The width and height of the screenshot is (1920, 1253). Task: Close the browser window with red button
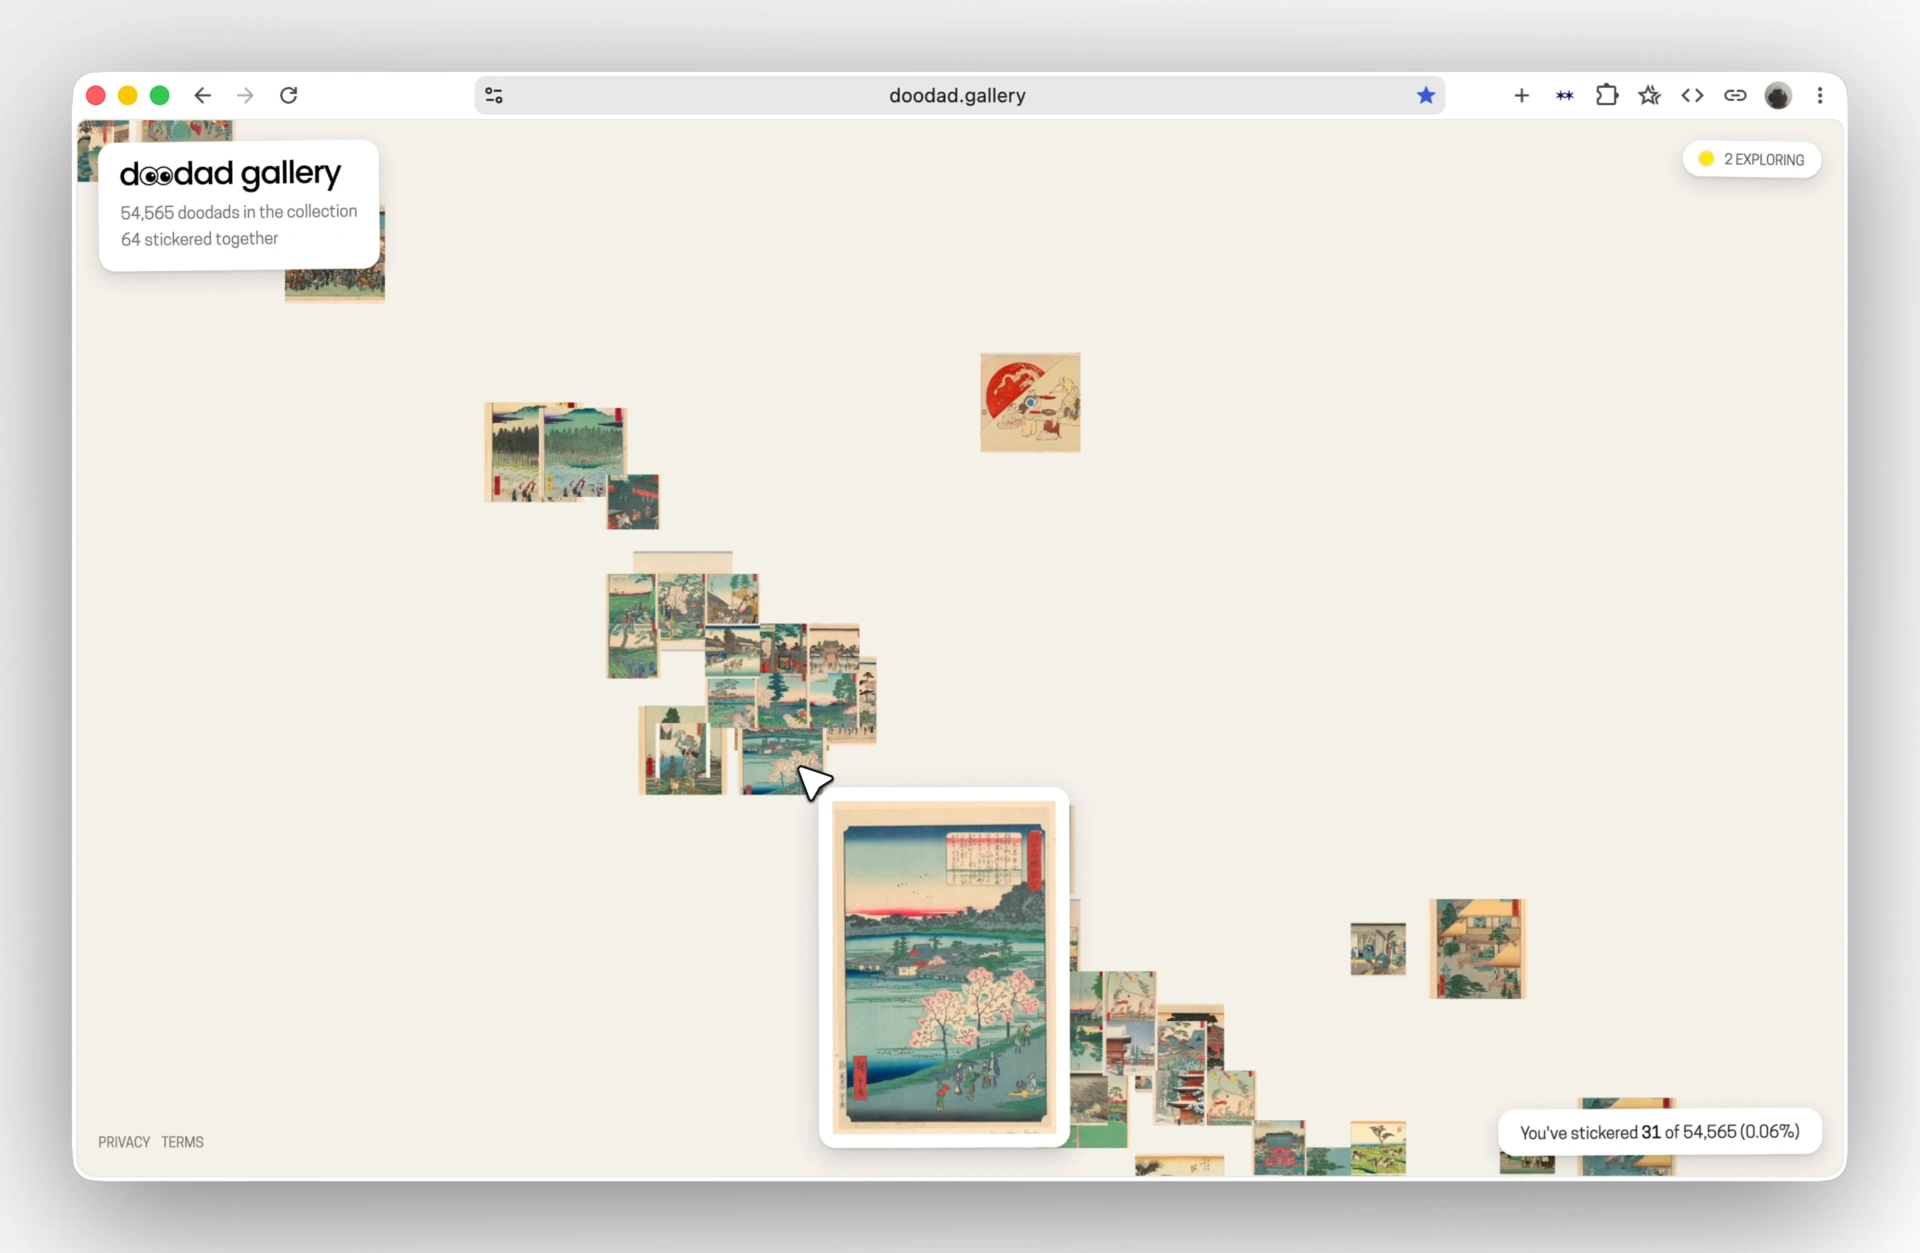[96, 95]
